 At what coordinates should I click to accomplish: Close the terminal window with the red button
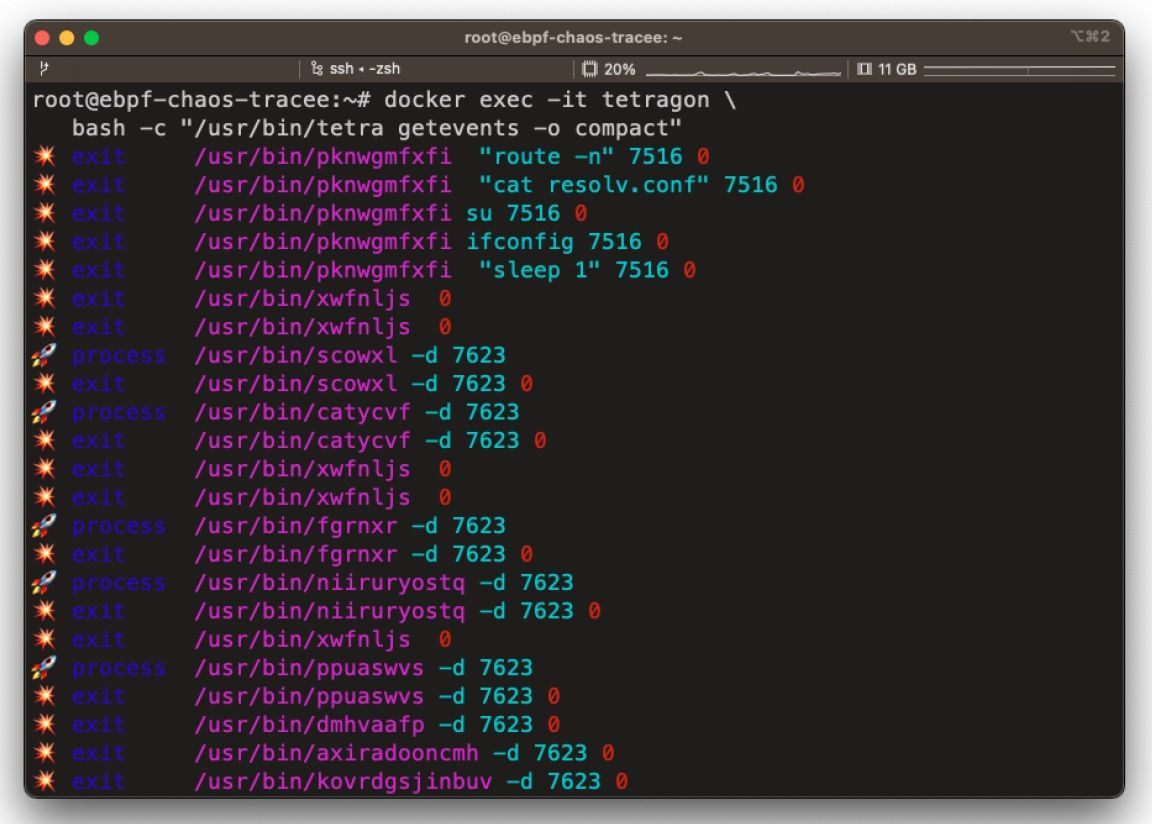click(x=43, y=37)
